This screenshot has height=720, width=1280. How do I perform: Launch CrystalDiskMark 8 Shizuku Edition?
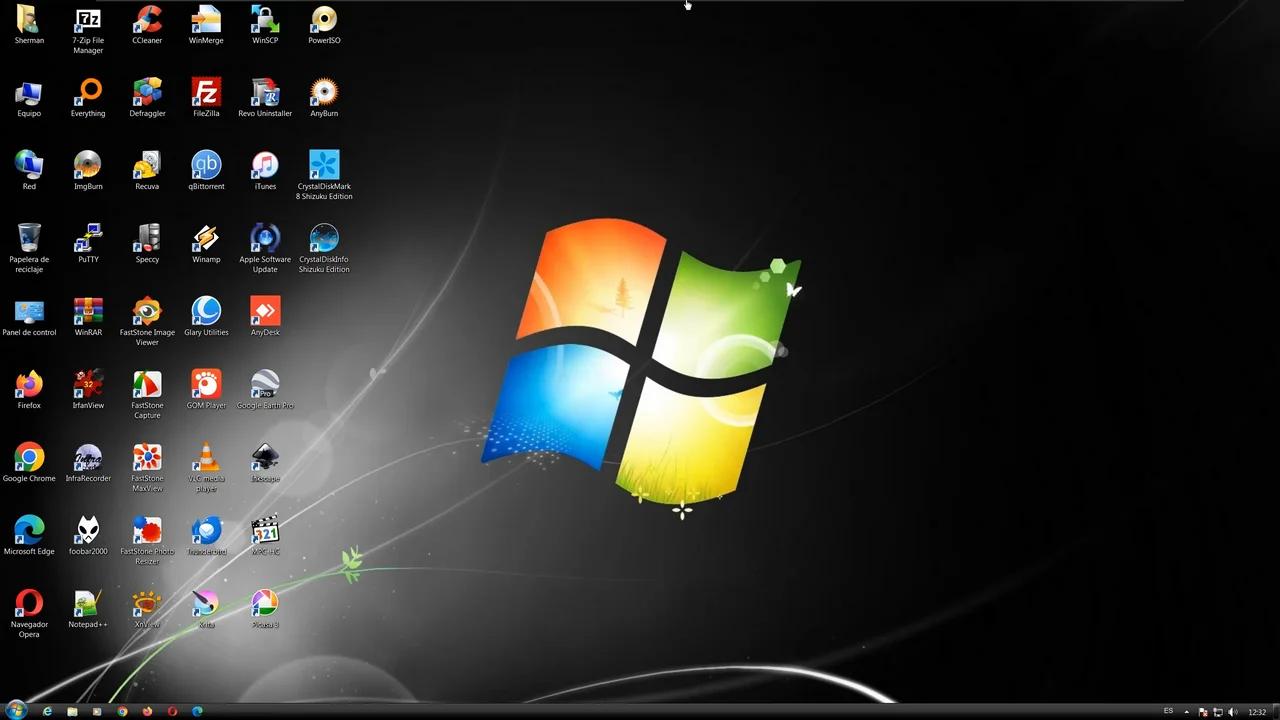[324, 164]
